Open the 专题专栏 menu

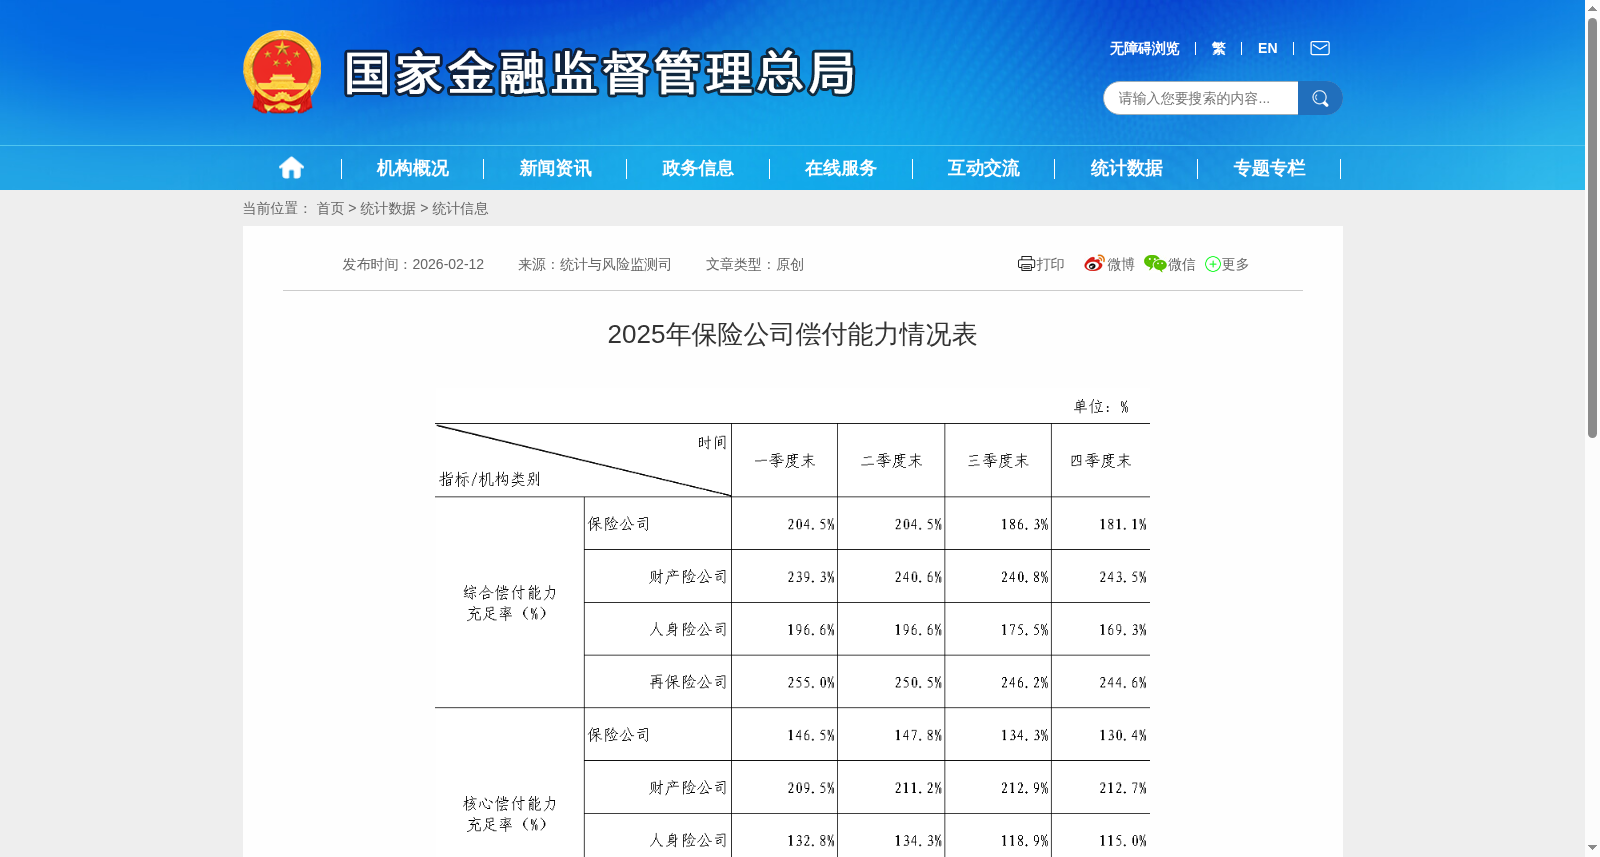pos(1270,168)
